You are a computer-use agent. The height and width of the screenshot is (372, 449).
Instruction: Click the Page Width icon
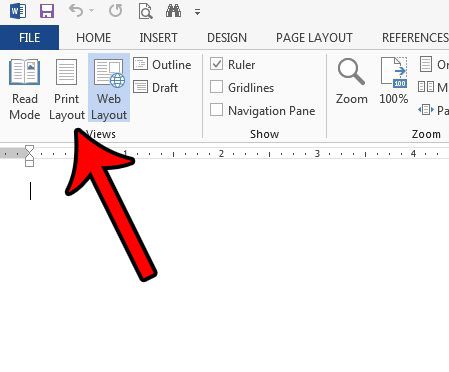point(426,110)
